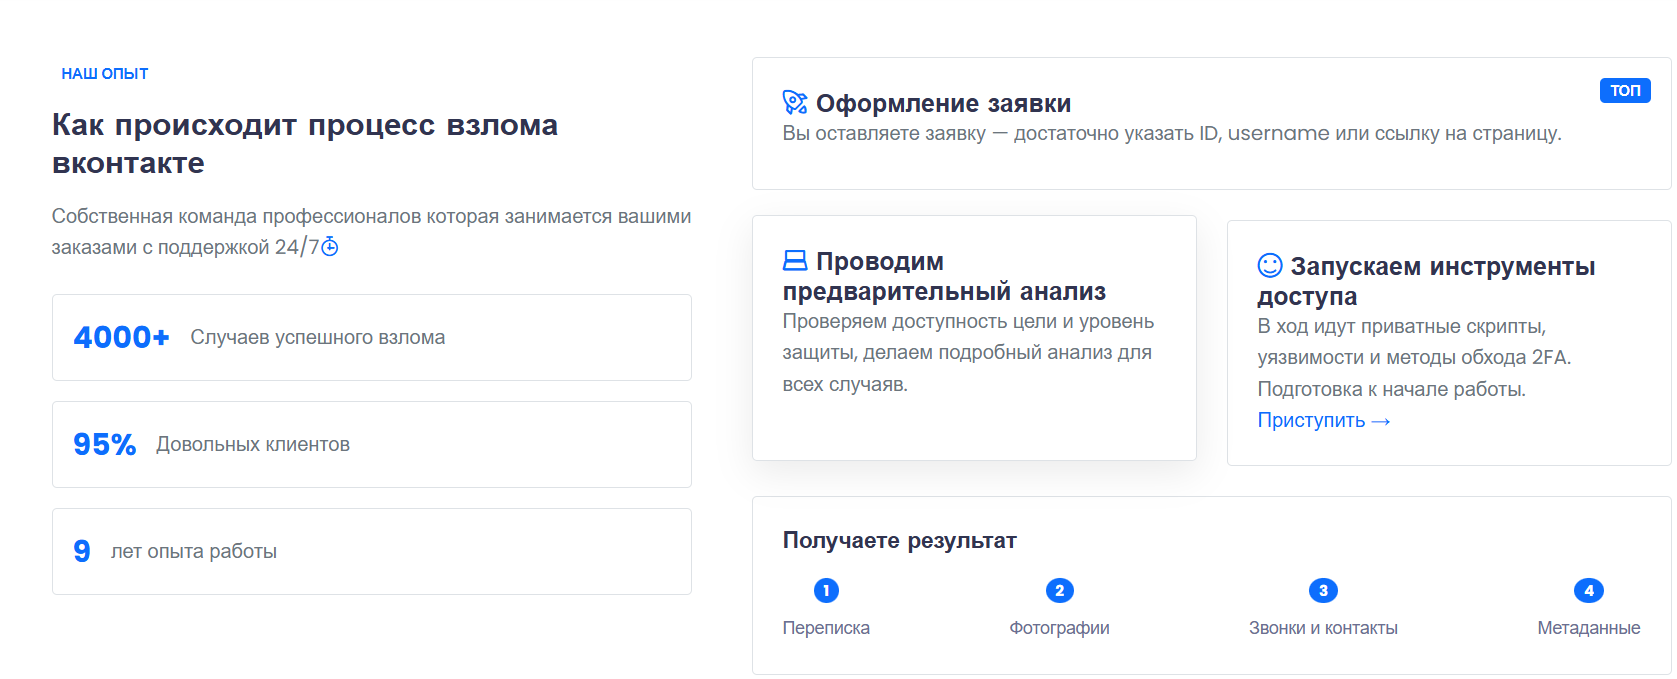Click the paragraph starting В ход идут приватные скрипты
The image size is (1677, 679).
click(1414, 358)
